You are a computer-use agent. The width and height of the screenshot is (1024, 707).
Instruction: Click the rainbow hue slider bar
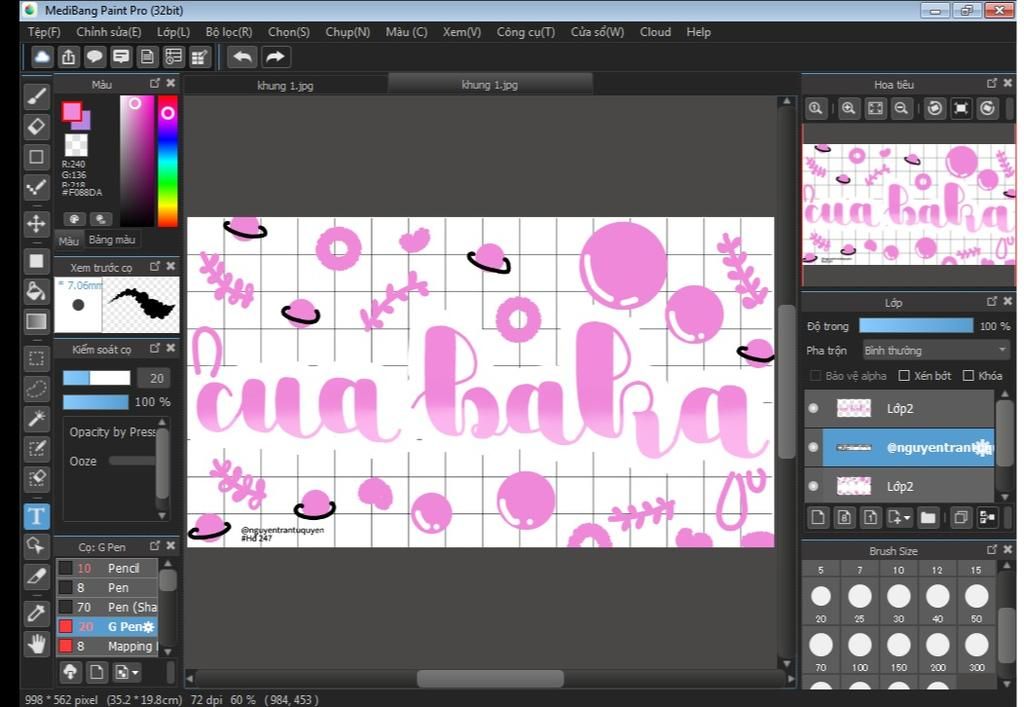[x=167, y=160]
